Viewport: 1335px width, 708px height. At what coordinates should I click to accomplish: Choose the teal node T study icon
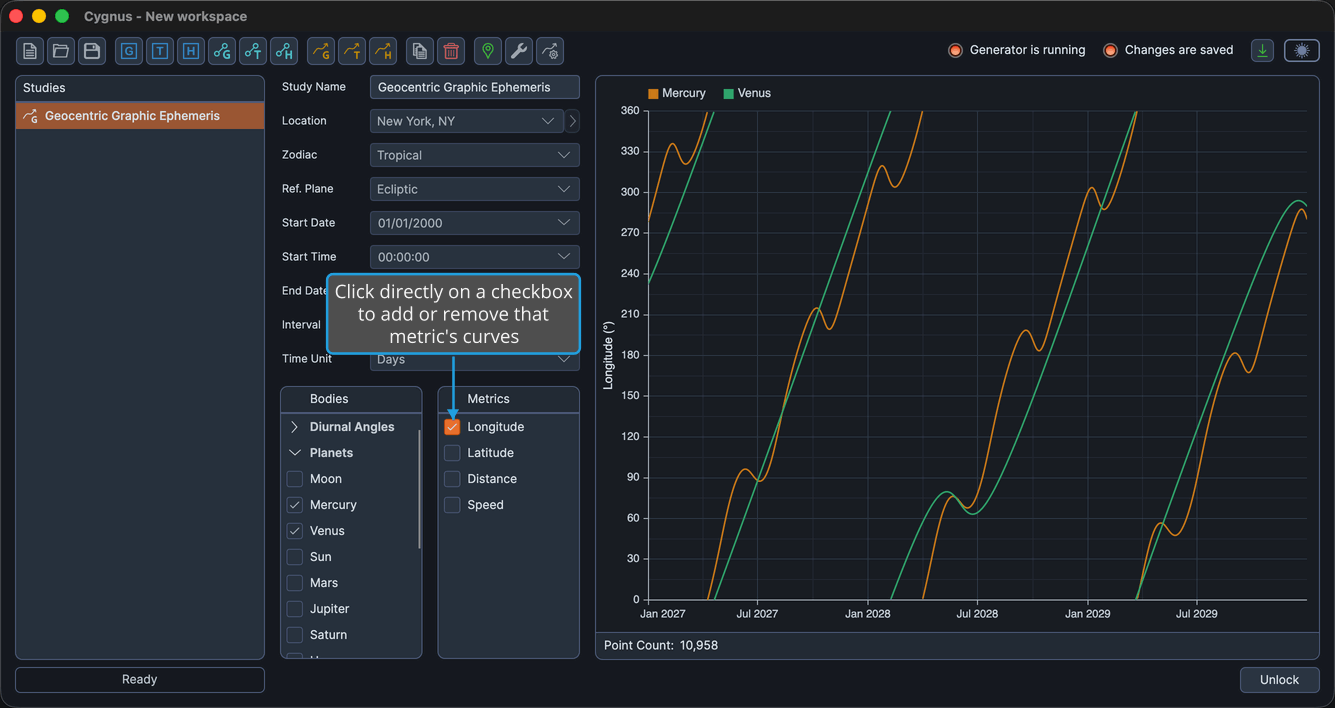click(253, 51)
